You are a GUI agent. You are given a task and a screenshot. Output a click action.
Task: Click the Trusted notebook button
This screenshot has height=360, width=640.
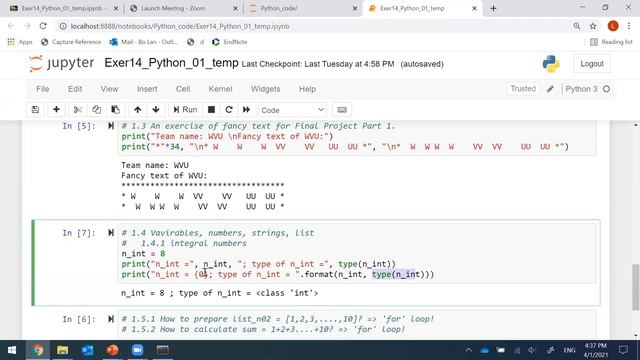[x=523, y=89]
